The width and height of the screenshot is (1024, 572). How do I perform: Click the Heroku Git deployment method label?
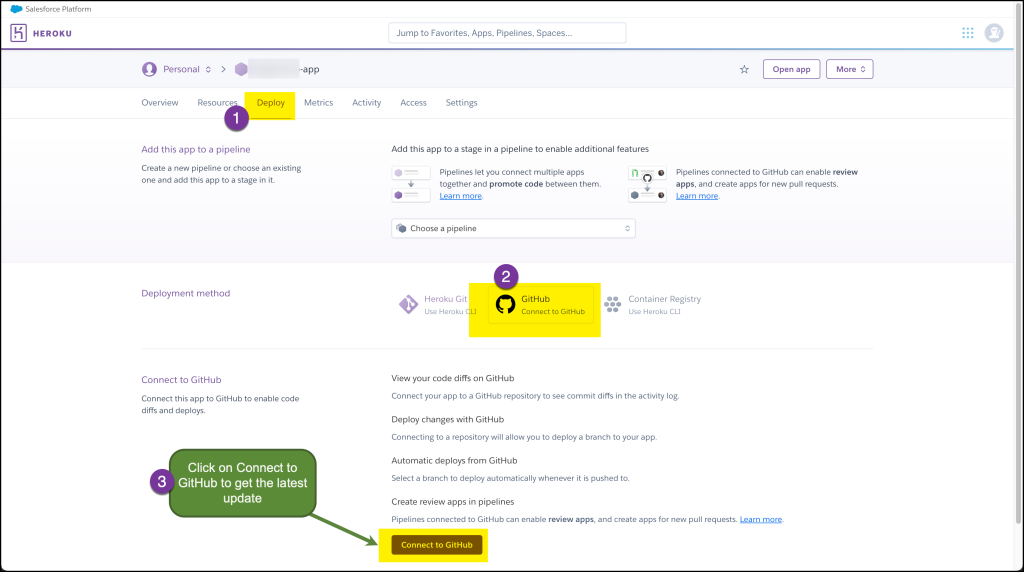(445, 299)
